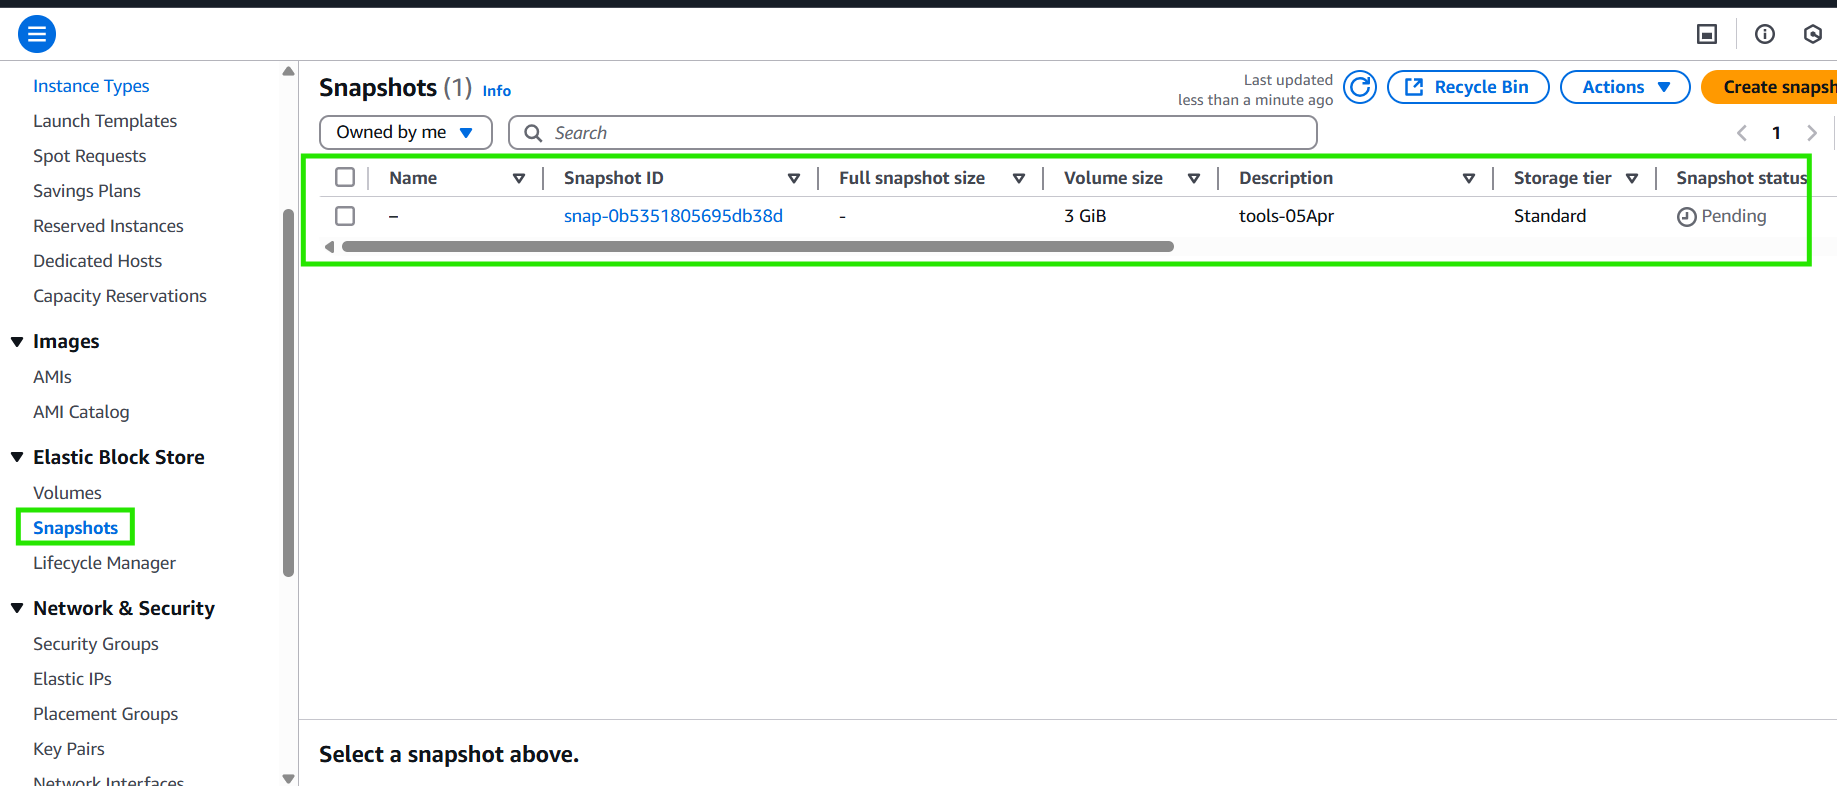Open the CloudShell icon in top bar

[x=1707, y=34]
